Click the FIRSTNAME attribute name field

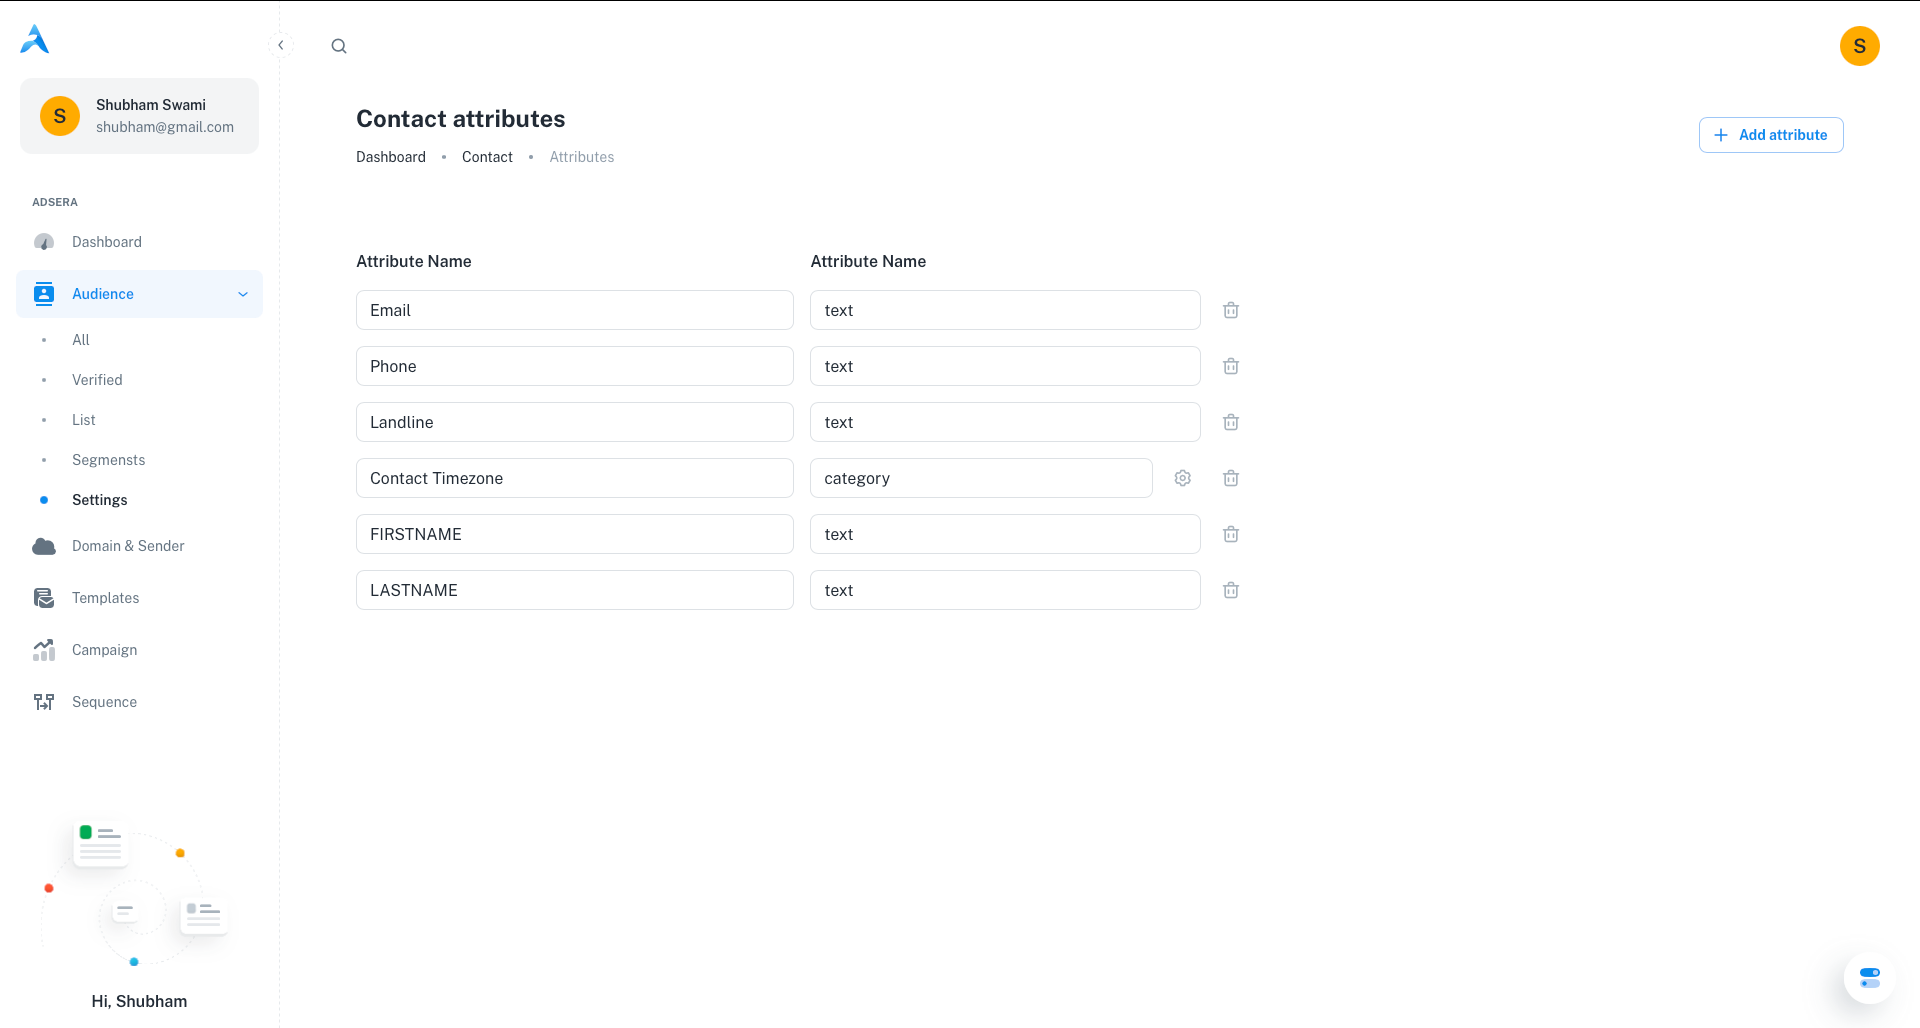pyautogui.click(x=574, y=534)
